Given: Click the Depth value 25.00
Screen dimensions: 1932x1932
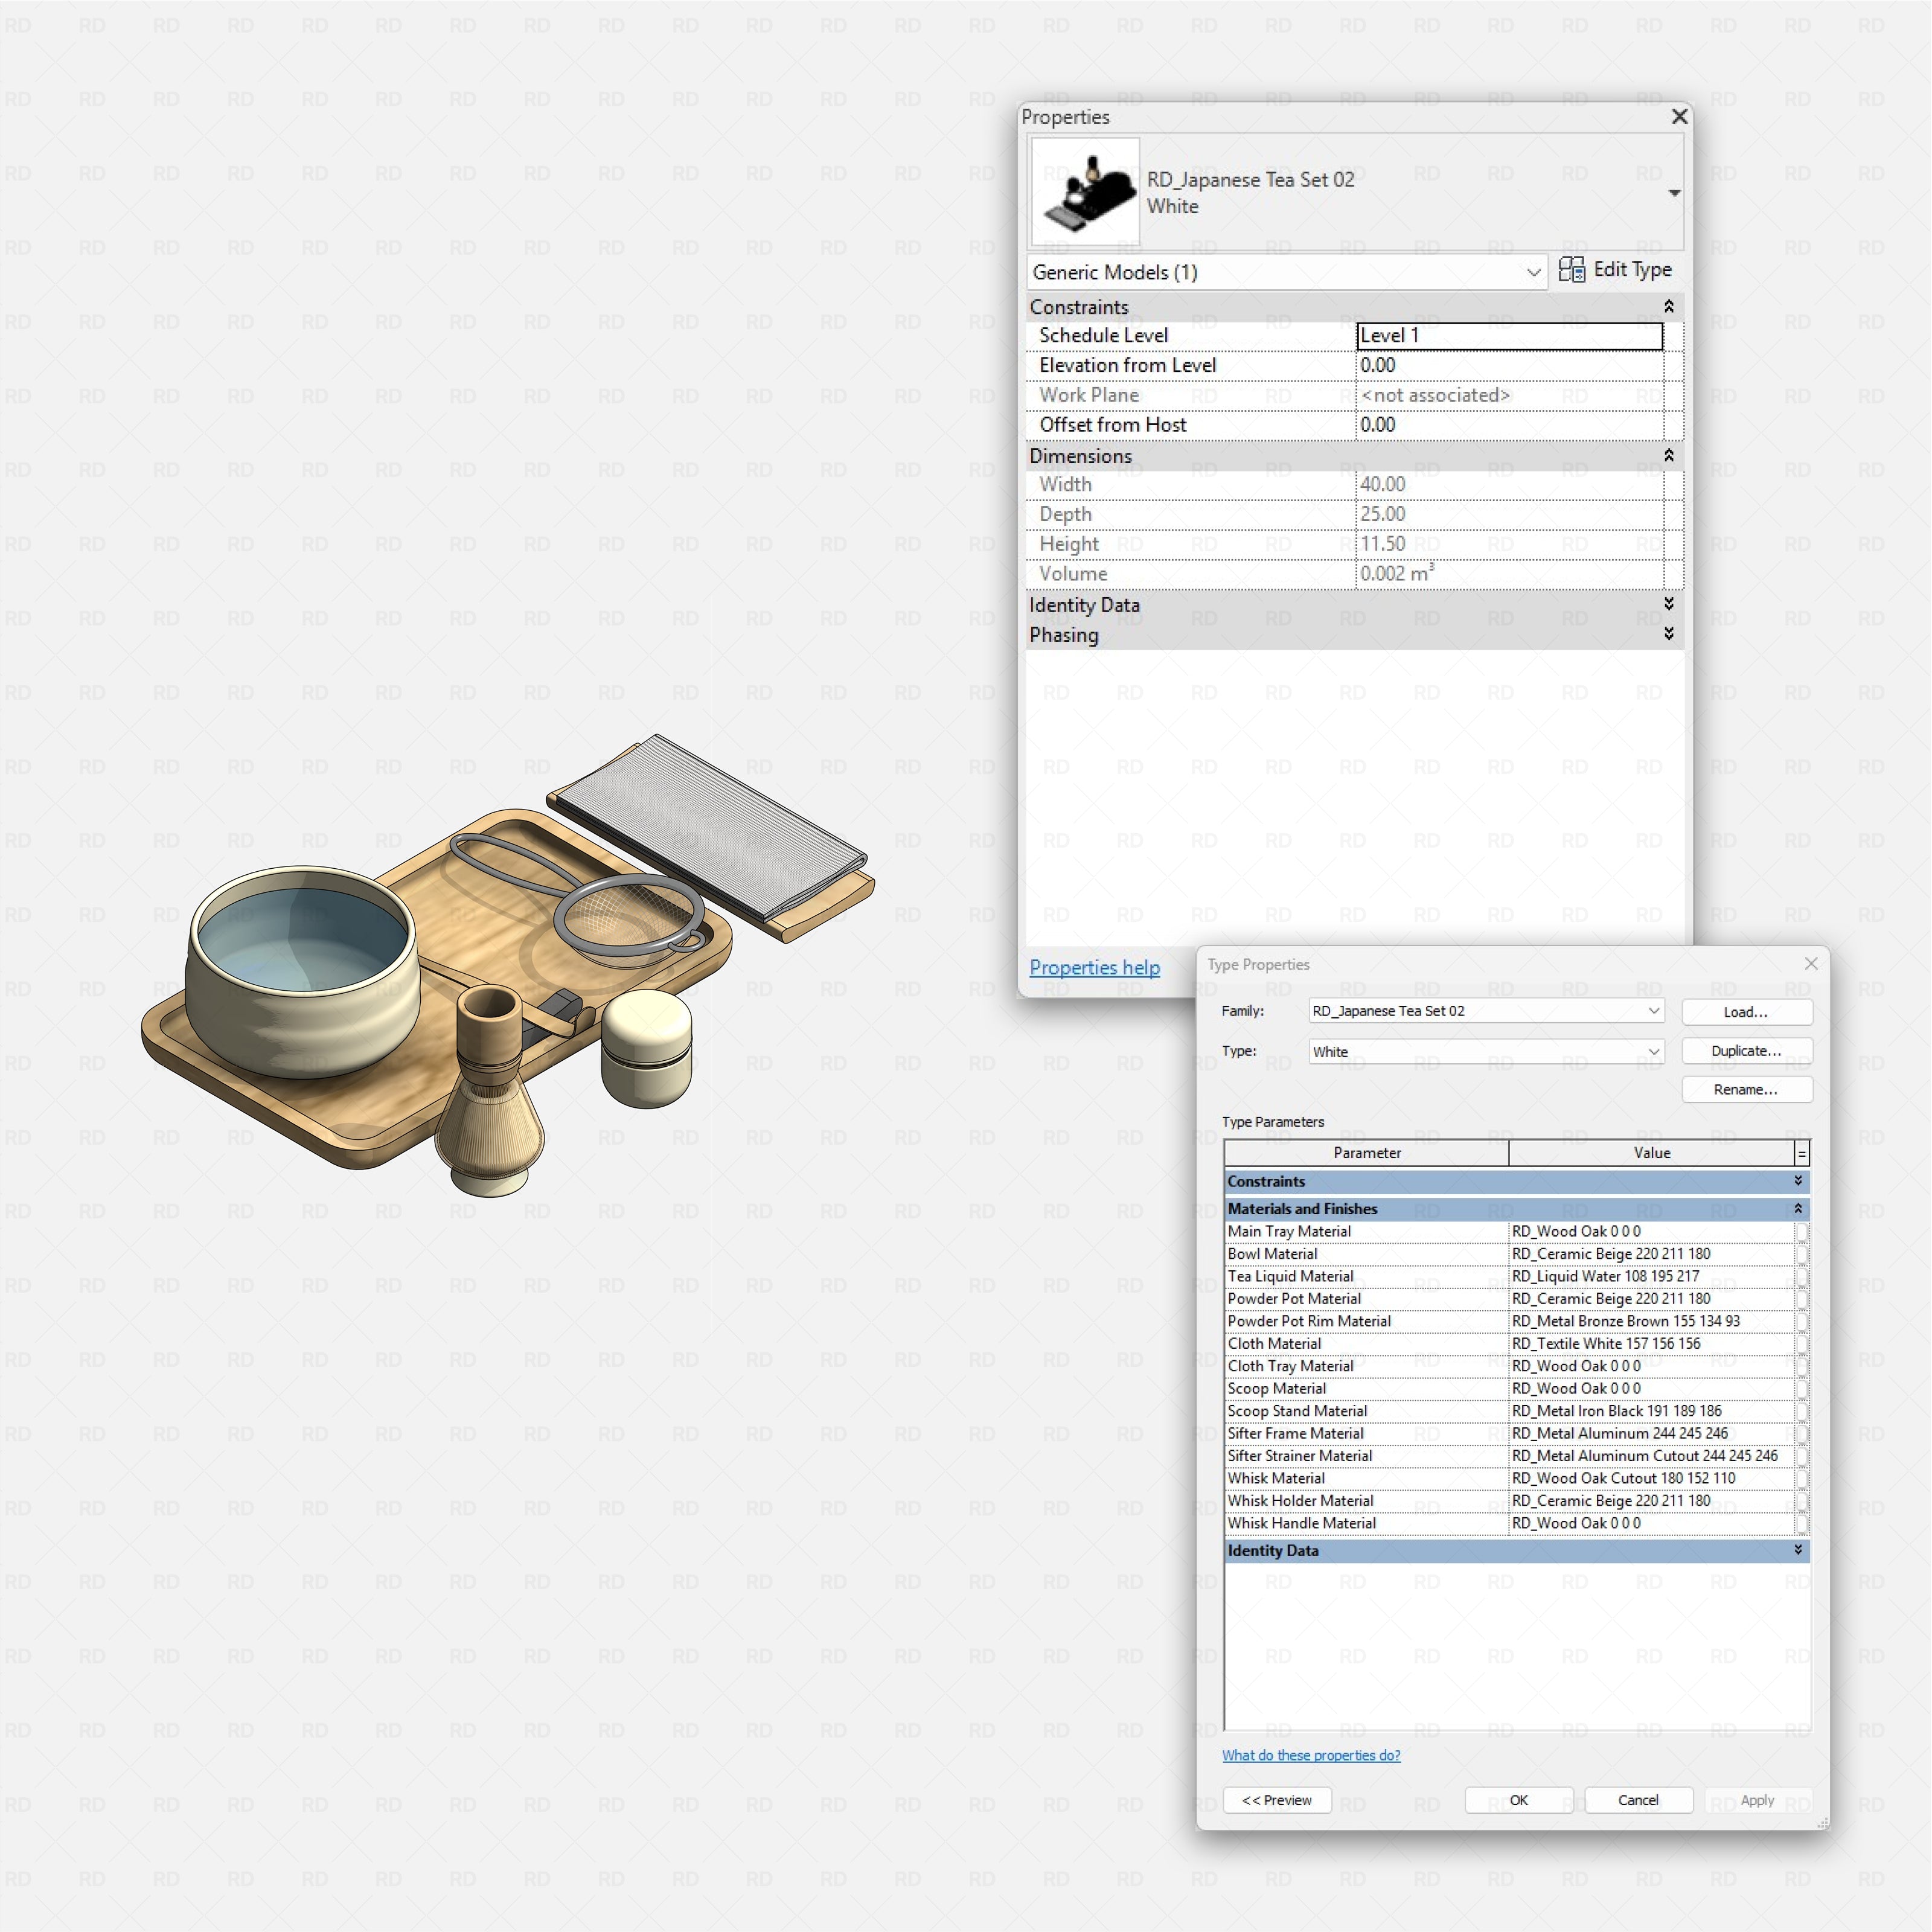Looking at the screenshot, I should point(1510,514).
